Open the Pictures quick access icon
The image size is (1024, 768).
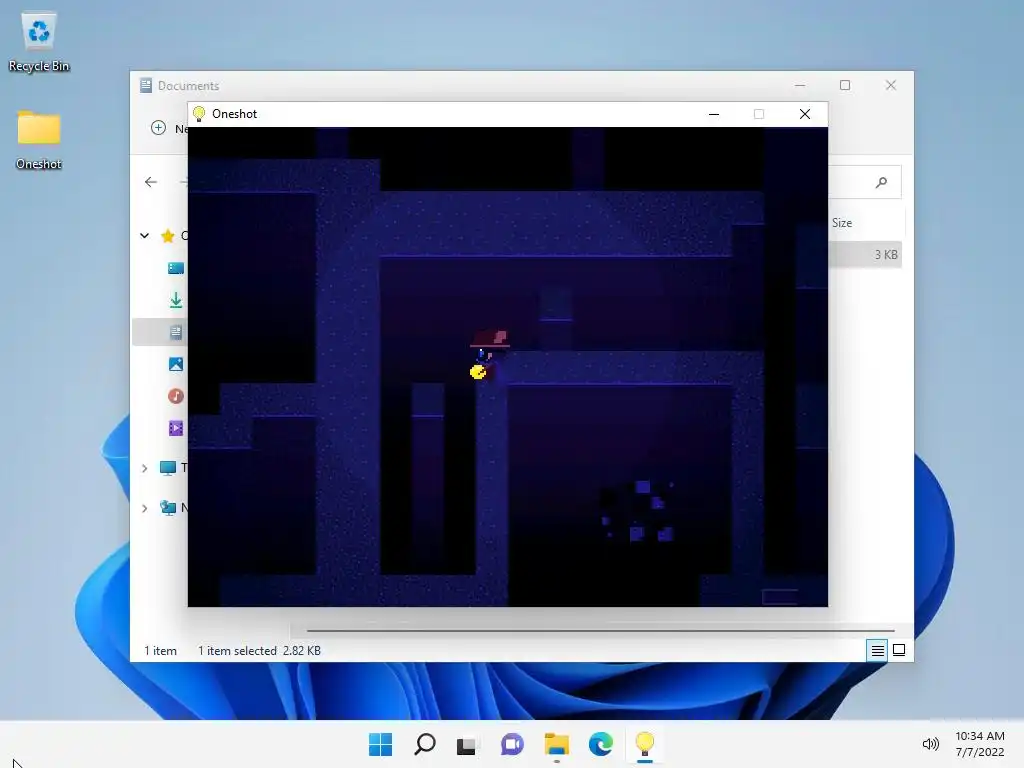tap(176, 364)
